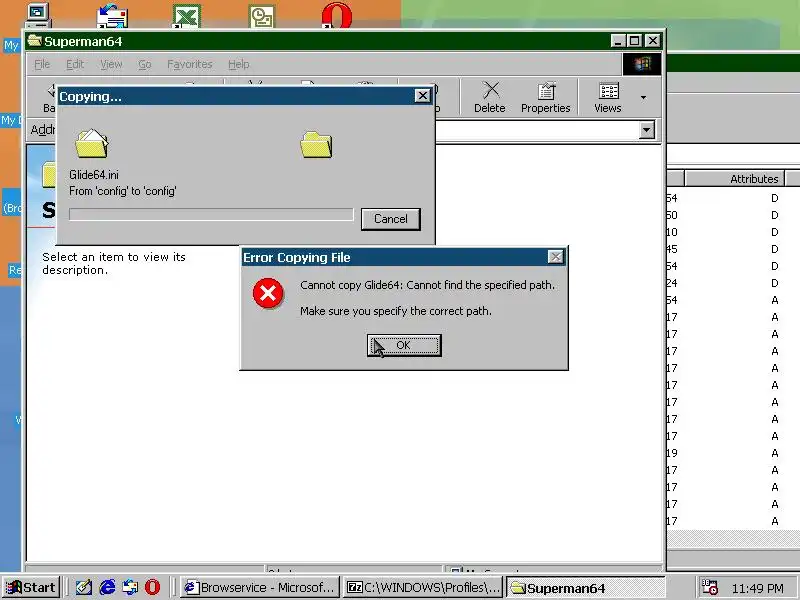The width and height of the screenshot is (800, 600).
Task: Open the View menu
Action: 111,64
